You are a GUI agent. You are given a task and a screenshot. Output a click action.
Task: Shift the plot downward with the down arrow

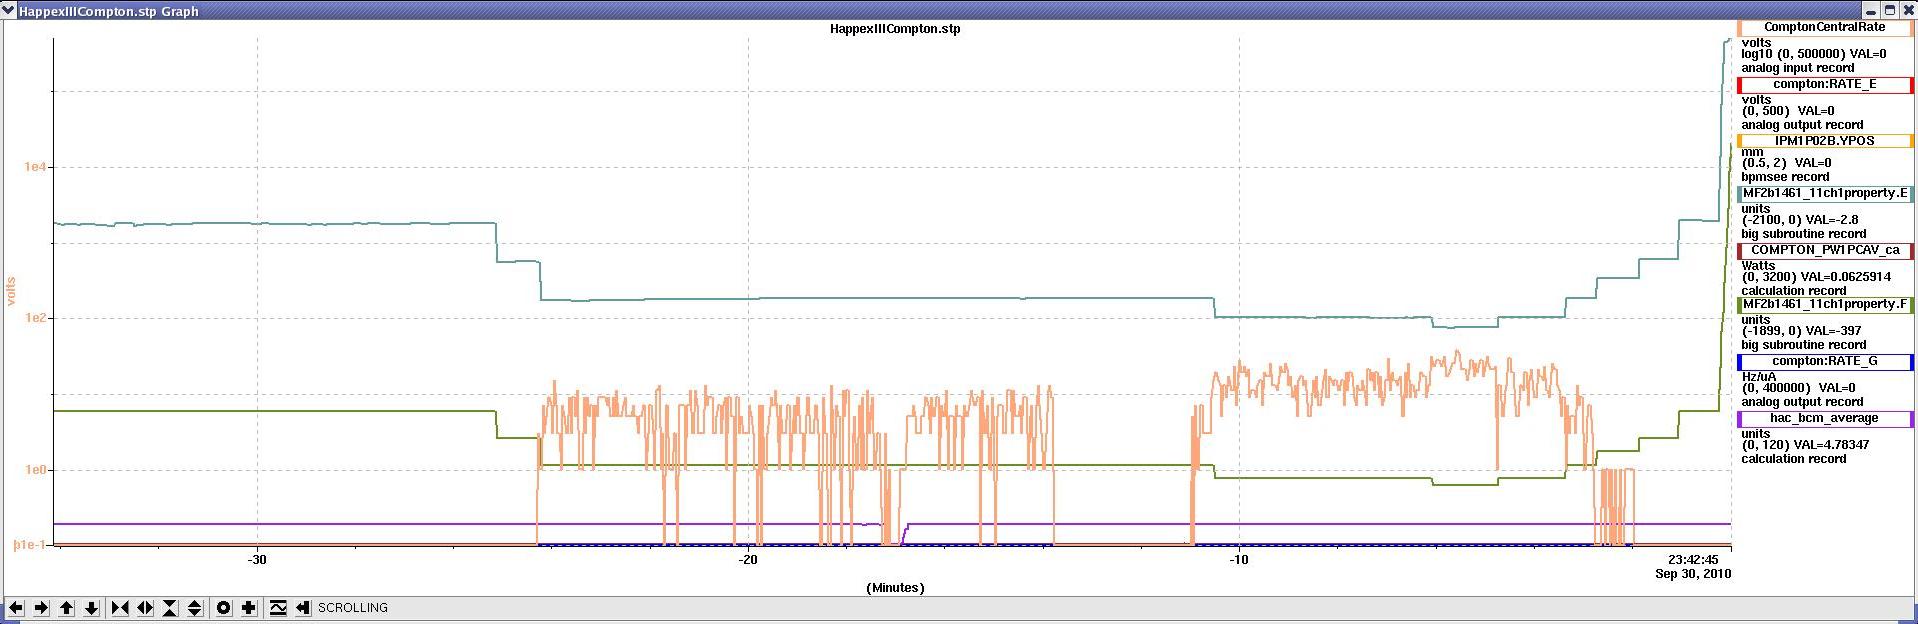pos(91,608)
